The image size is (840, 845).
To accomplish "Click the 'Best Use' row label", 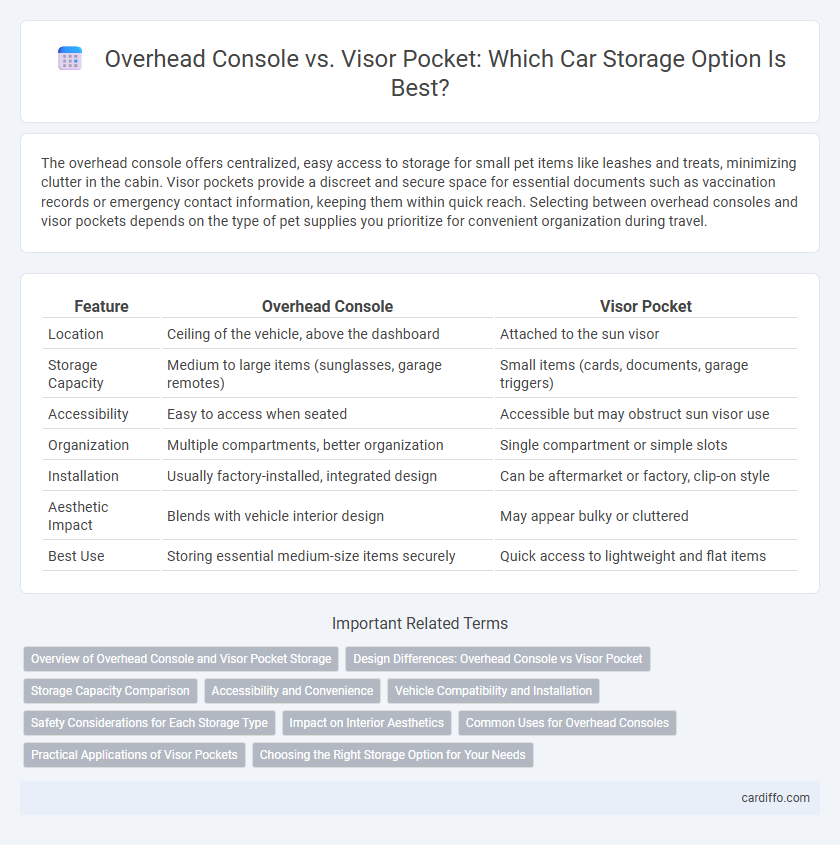I will pyautogui.click(x=76, y=556).
